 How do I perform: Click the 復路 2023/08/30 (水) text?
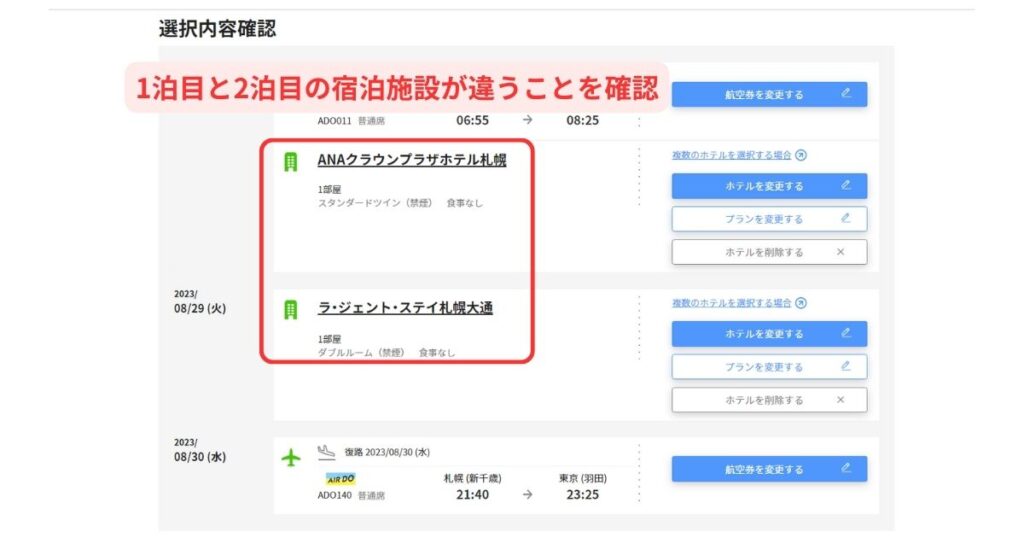click(x=387, y=452)
